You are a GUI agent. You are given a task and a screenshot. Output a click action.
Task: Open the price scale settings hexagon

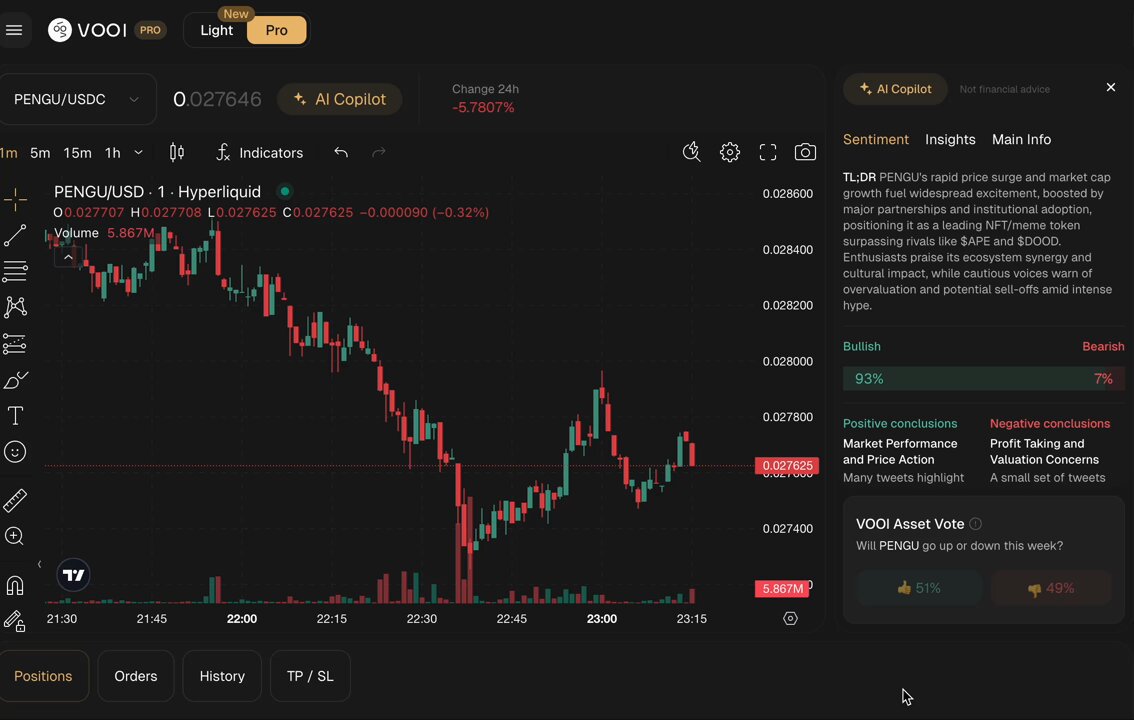(x=790, y=618)
